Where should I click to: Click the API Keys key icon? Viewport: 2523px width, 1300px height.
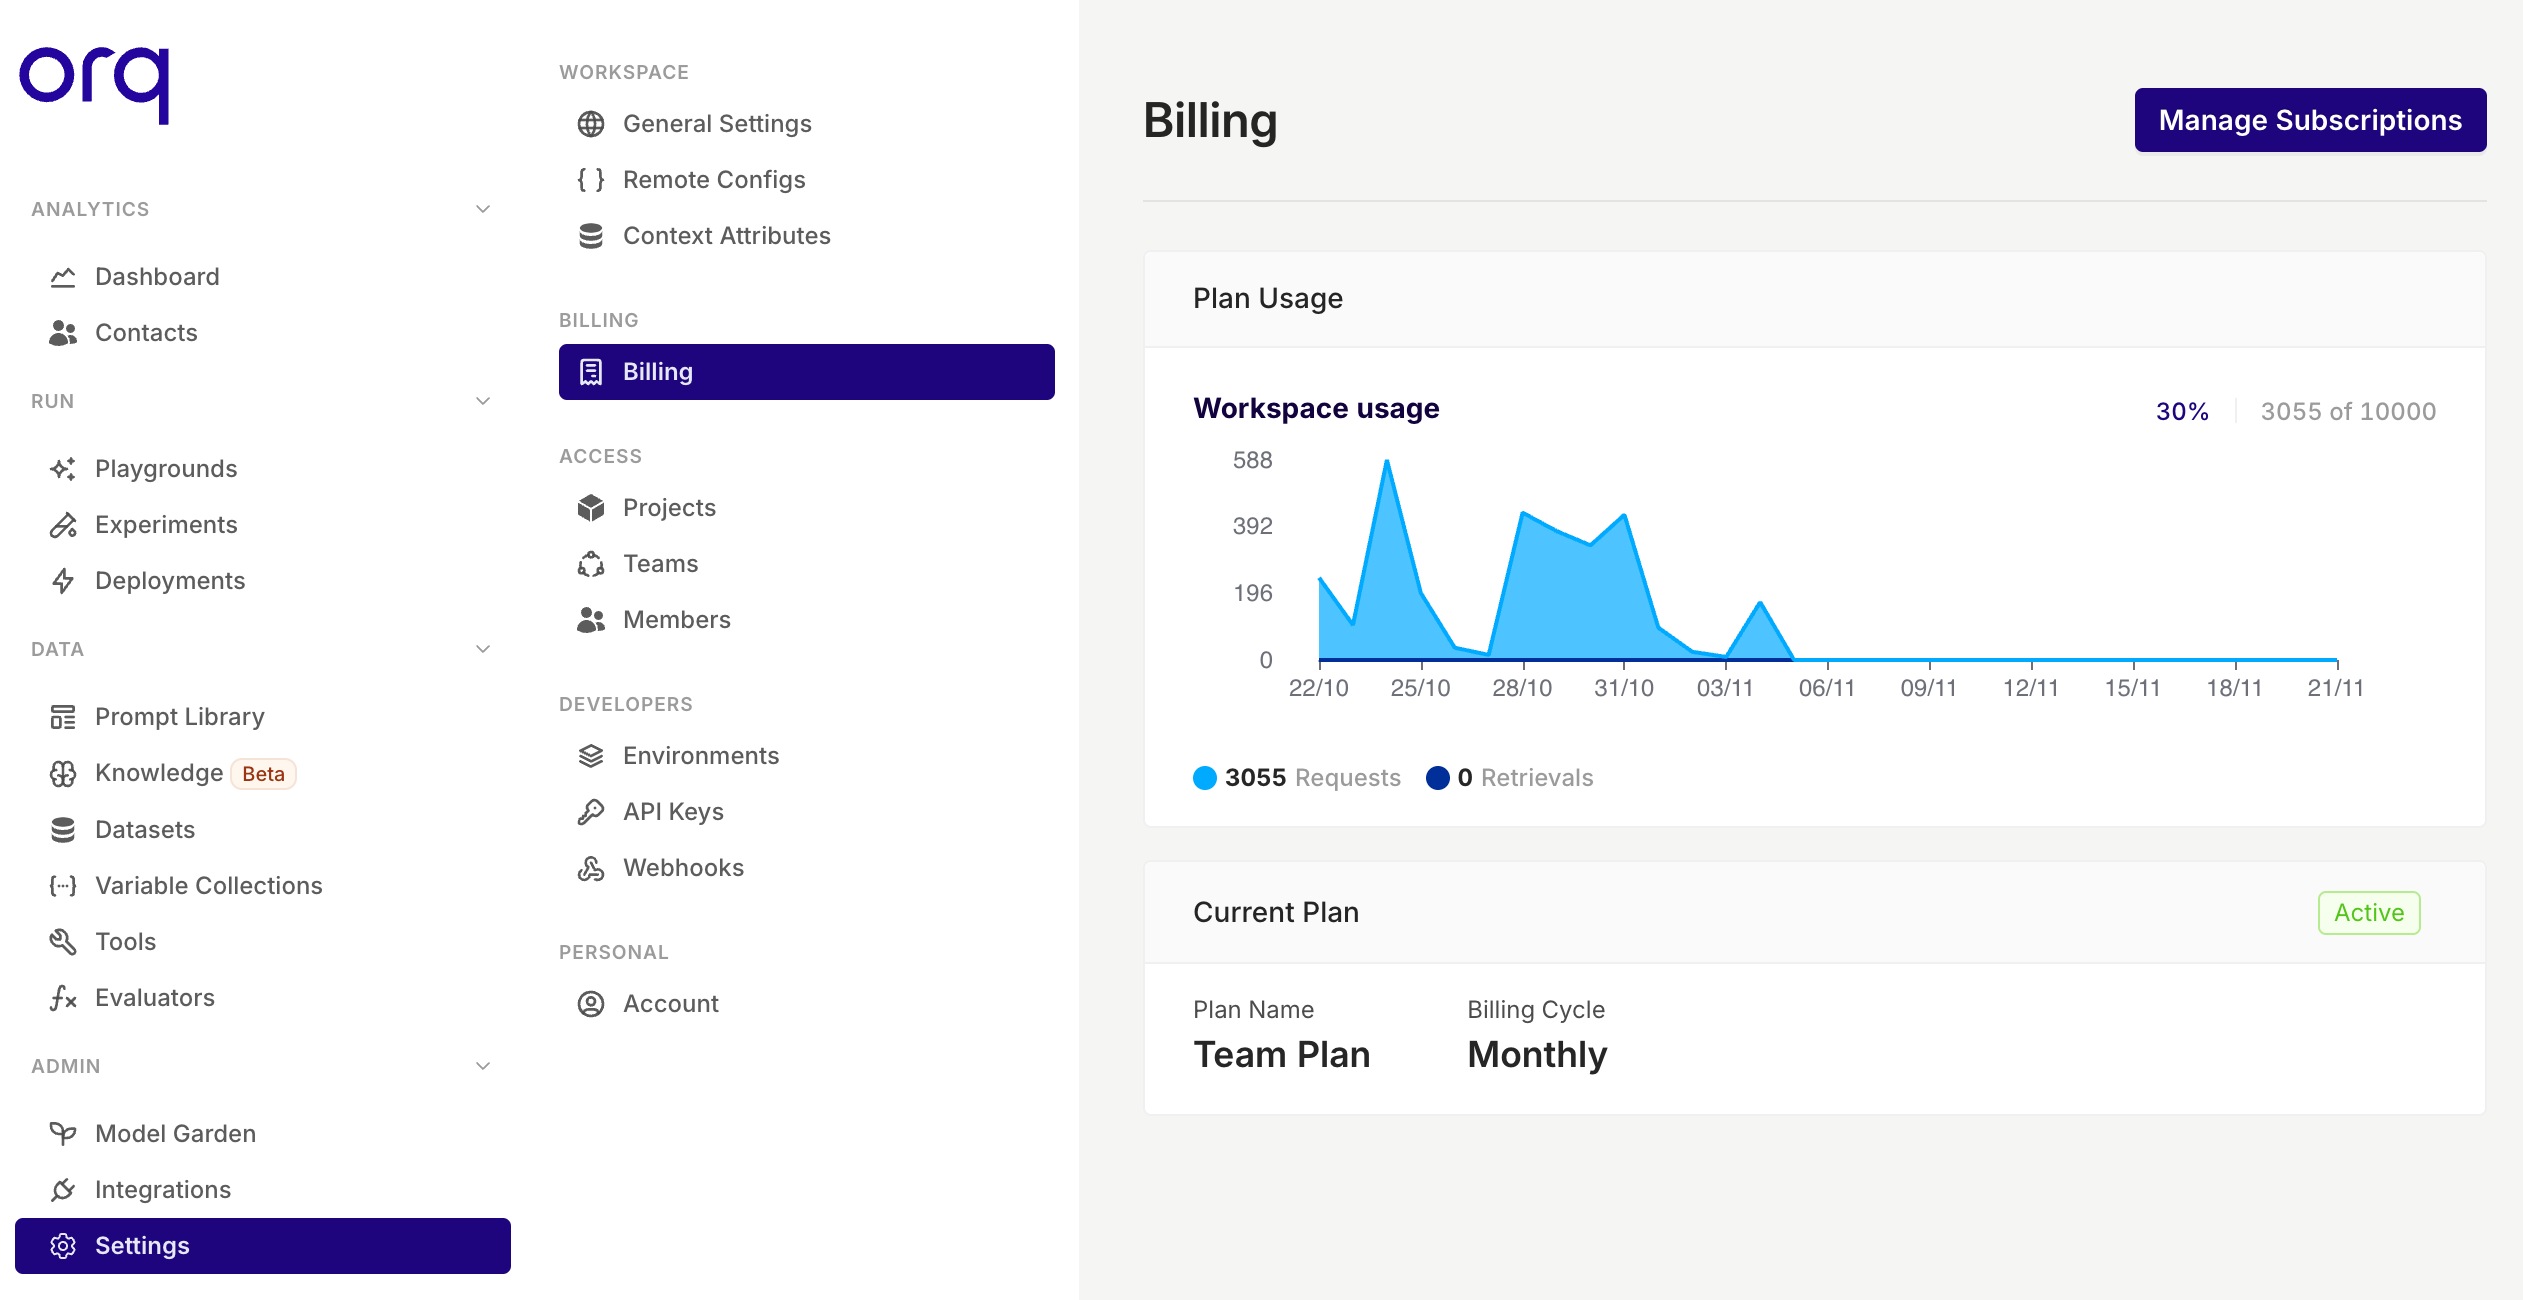click(x=591, y=812)
